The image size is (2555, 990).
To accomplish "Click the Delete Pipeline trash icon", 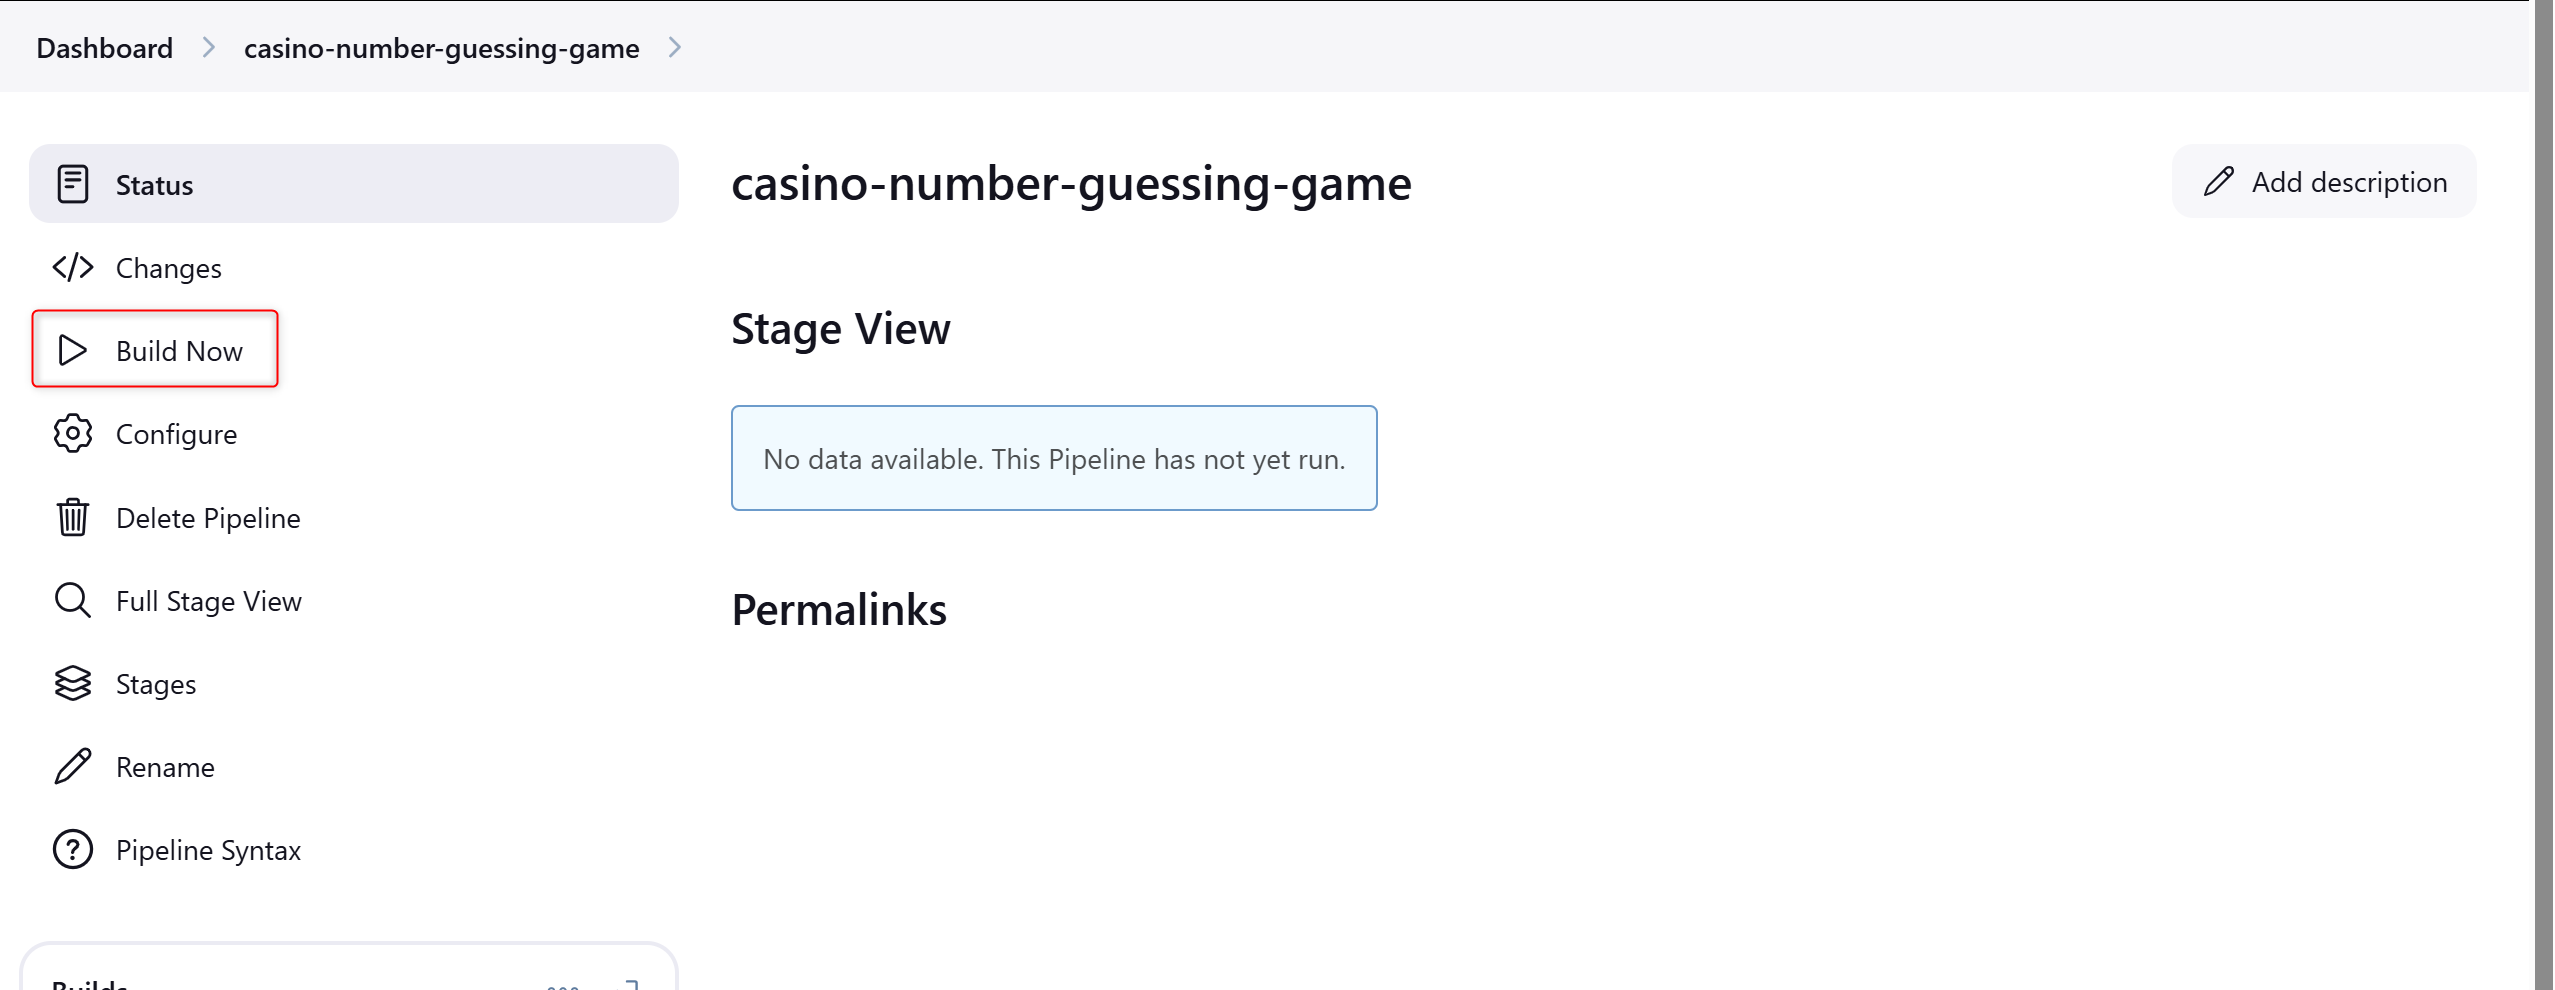I will [73, 517].
